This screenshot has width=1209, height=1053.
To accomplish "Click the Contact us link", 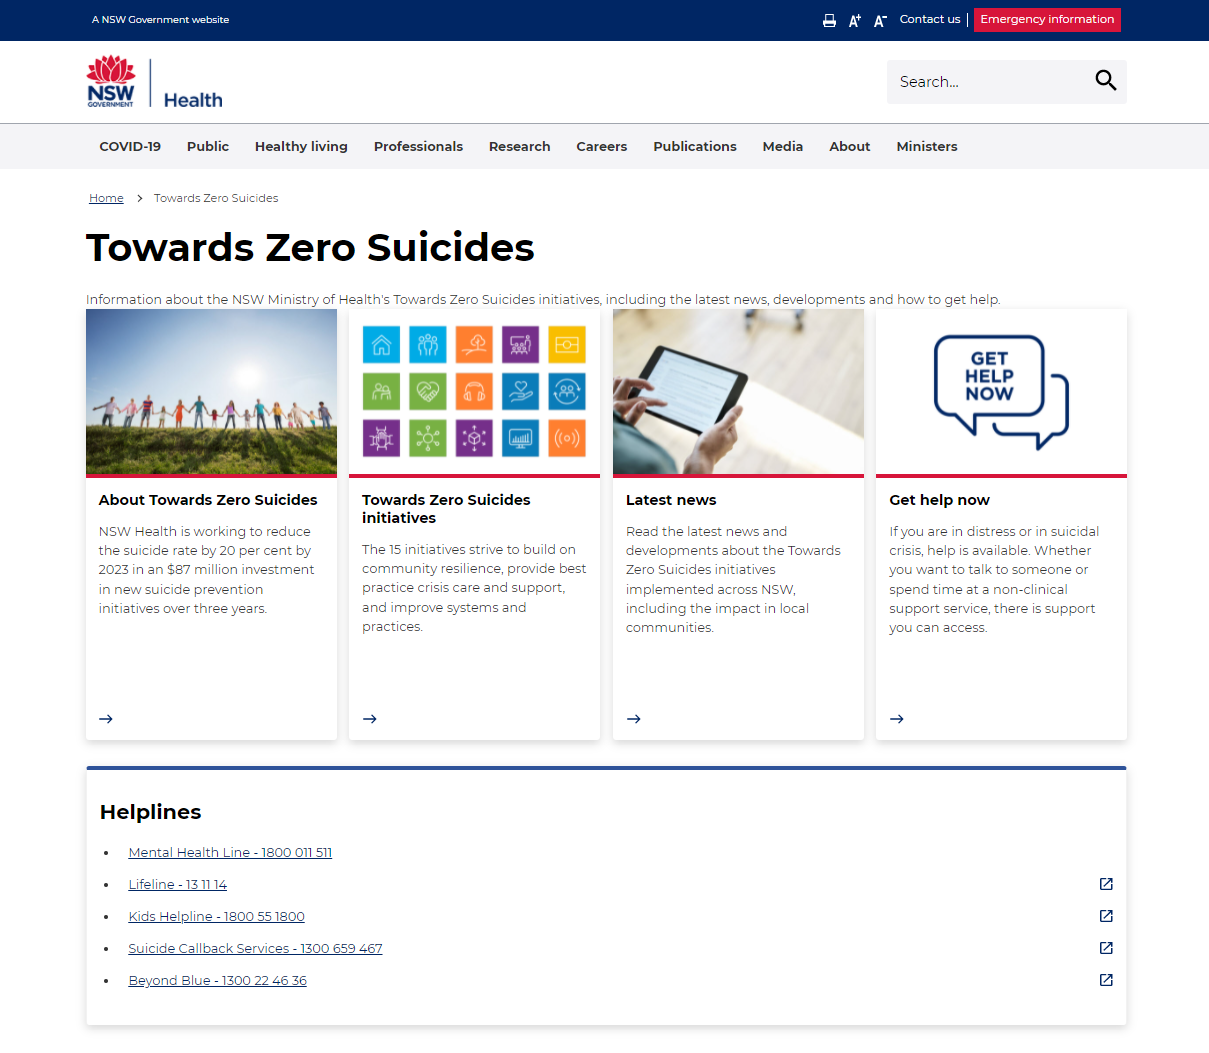I will 930,19.
